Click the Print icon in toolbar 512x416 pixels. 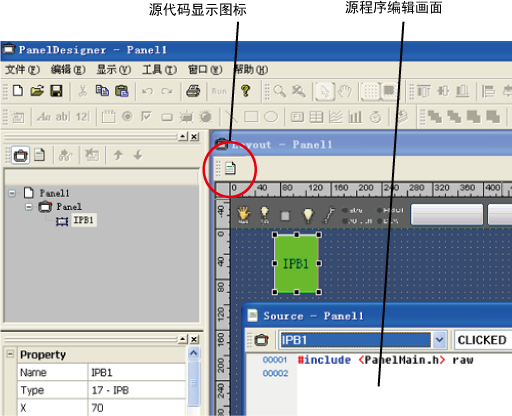point(193,91)
